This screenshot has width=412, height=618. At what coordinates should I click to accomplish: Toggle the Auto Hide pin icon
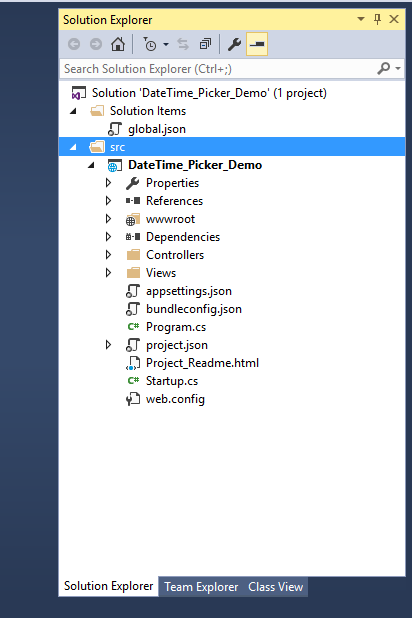tap(377, 19)
